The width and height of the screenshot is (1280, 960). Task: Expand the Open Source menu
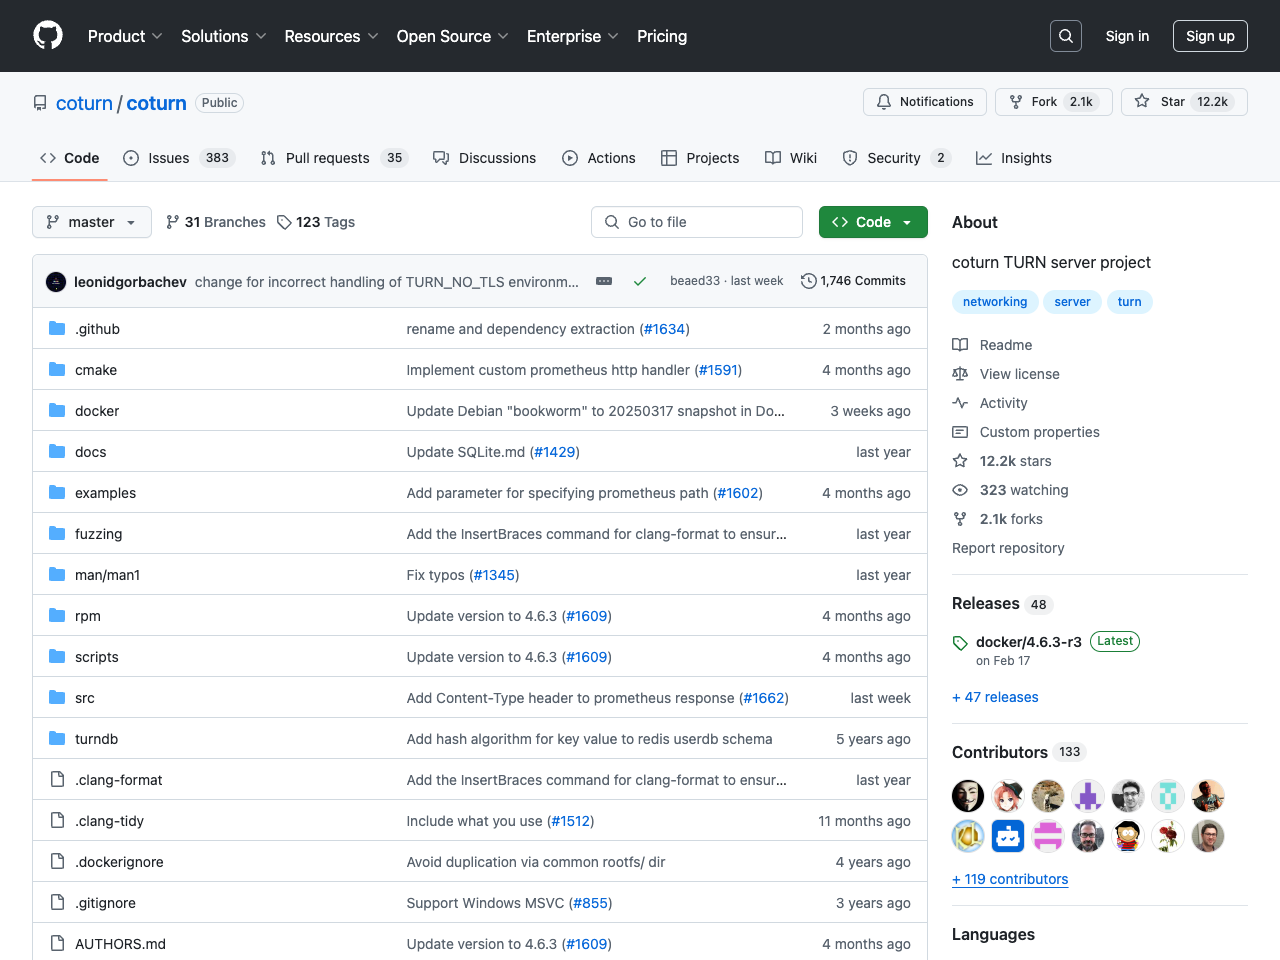pyautogui.click(x=452, y=36)
